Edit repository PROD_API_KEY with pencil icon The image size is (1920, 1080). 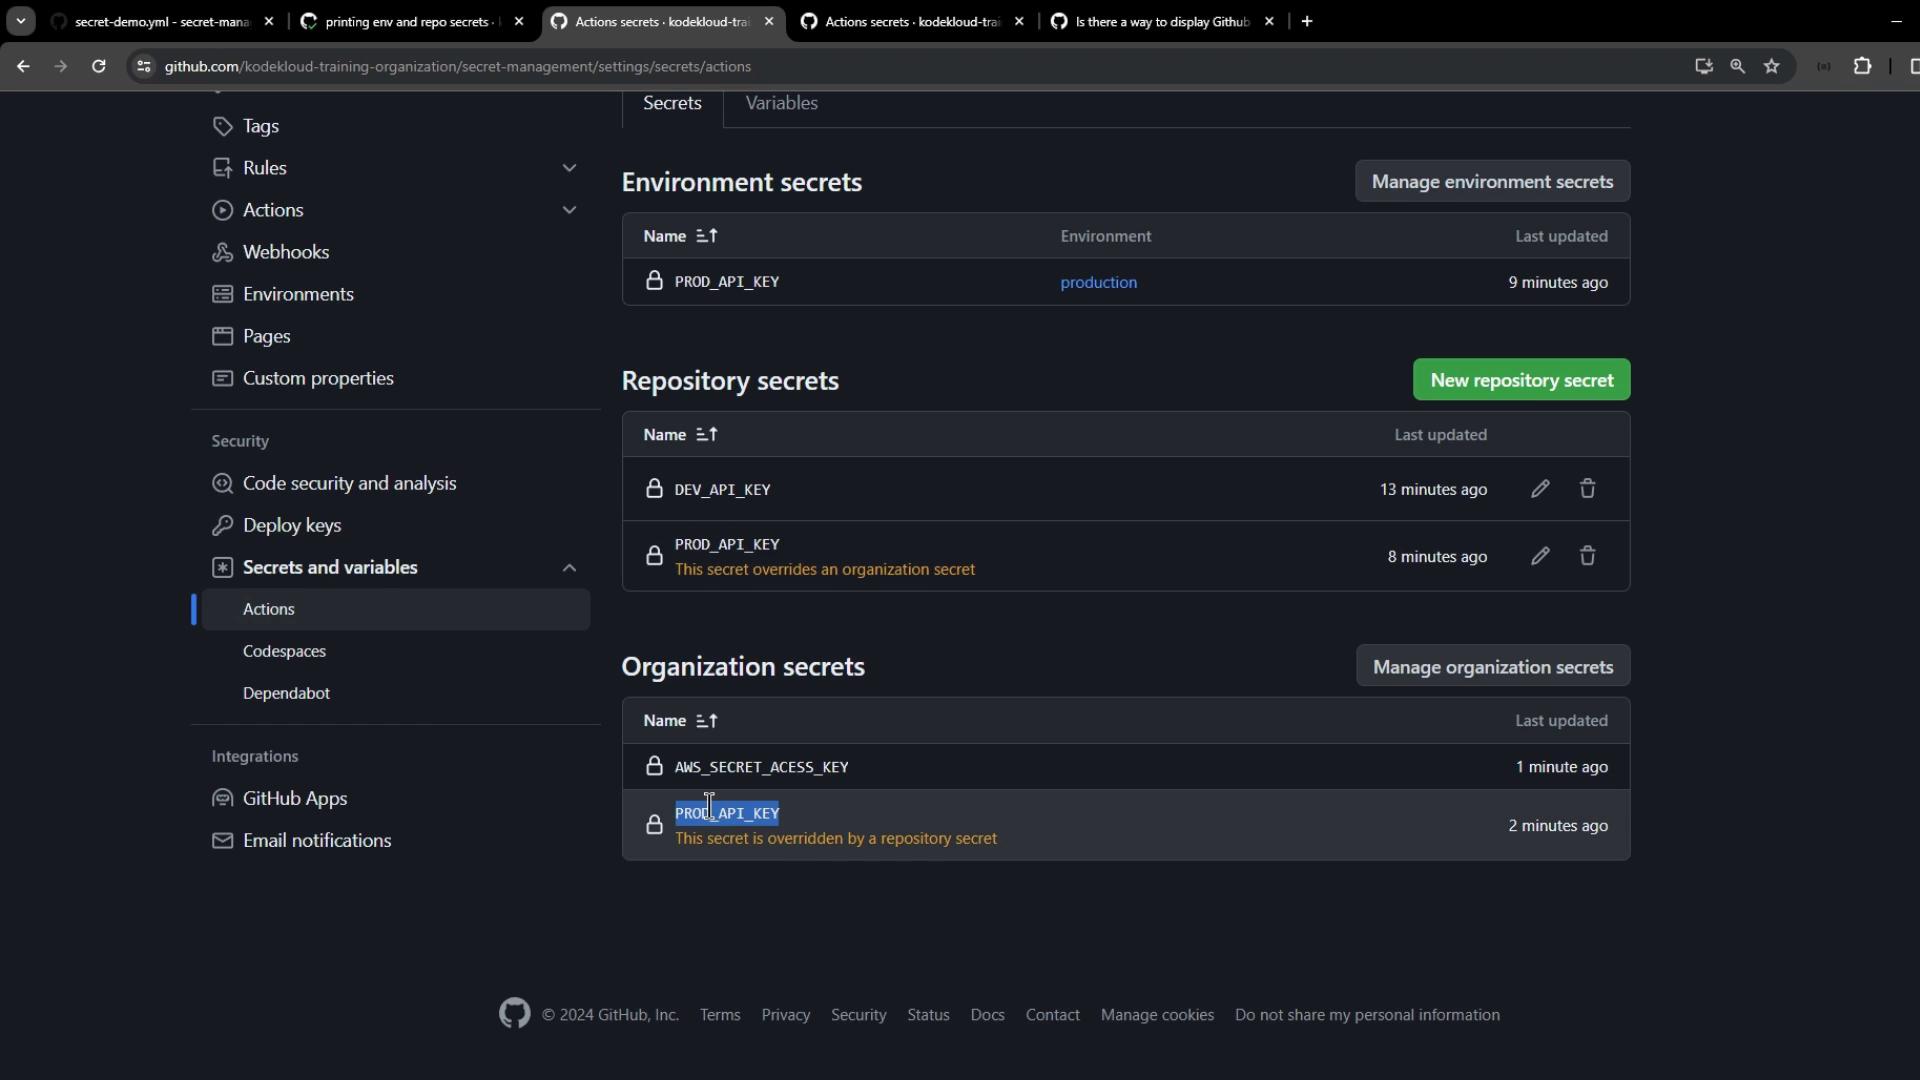[x=1540, y=556]
